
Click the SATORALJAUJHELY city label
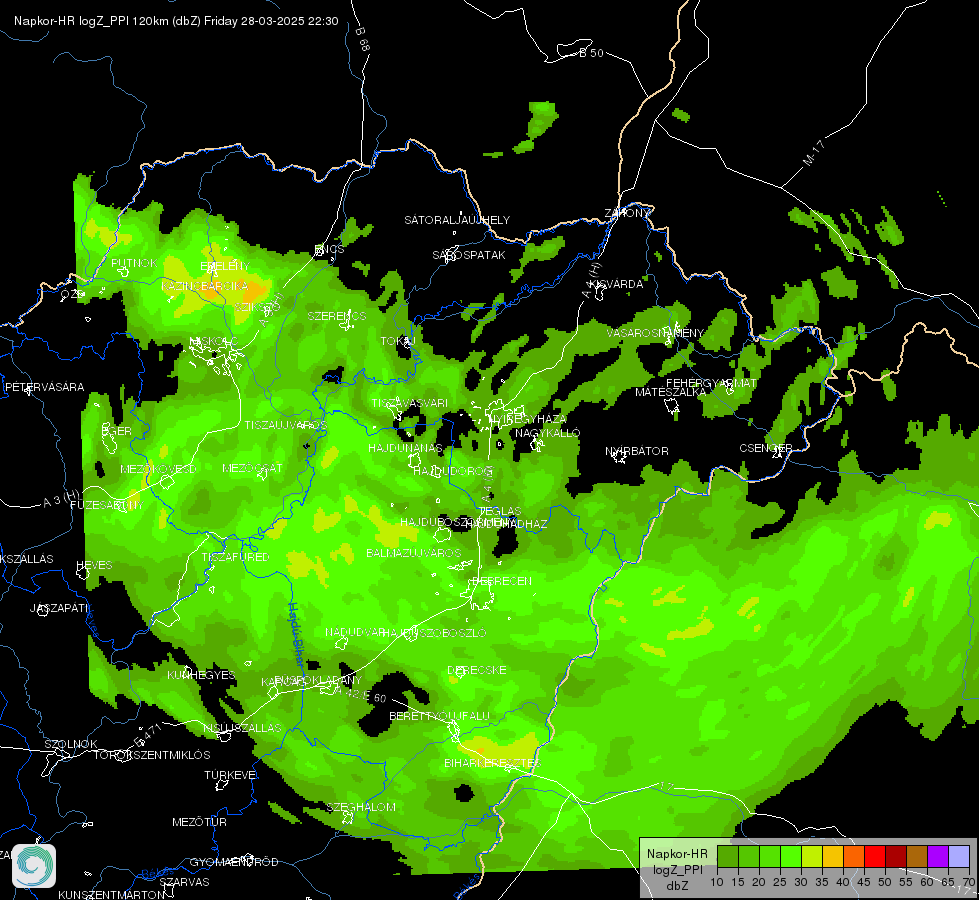tap(457, 220)
